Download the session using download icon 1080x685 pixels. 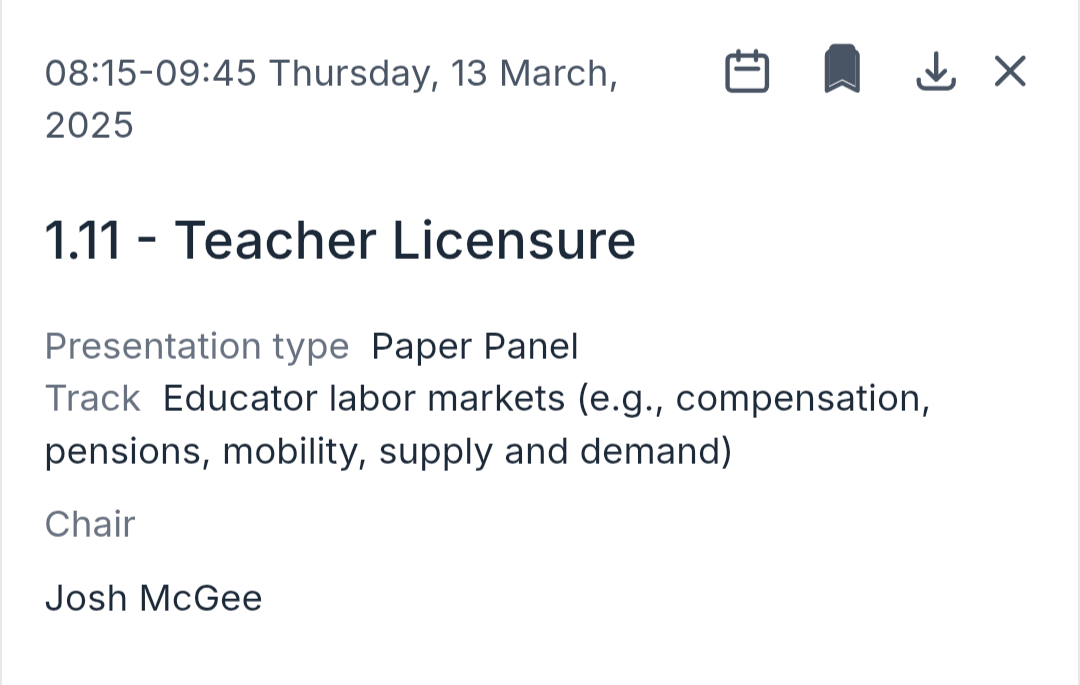(x=936, y=72)
